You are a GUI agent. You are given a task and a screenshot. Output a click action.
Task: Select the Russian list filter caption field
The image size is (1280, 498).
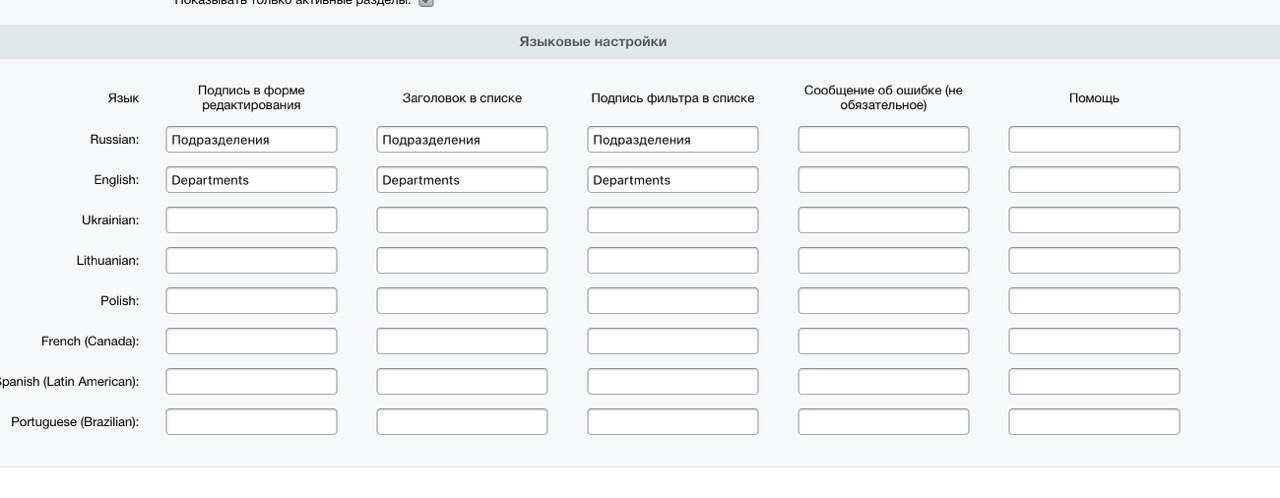[x=672, y=140]
